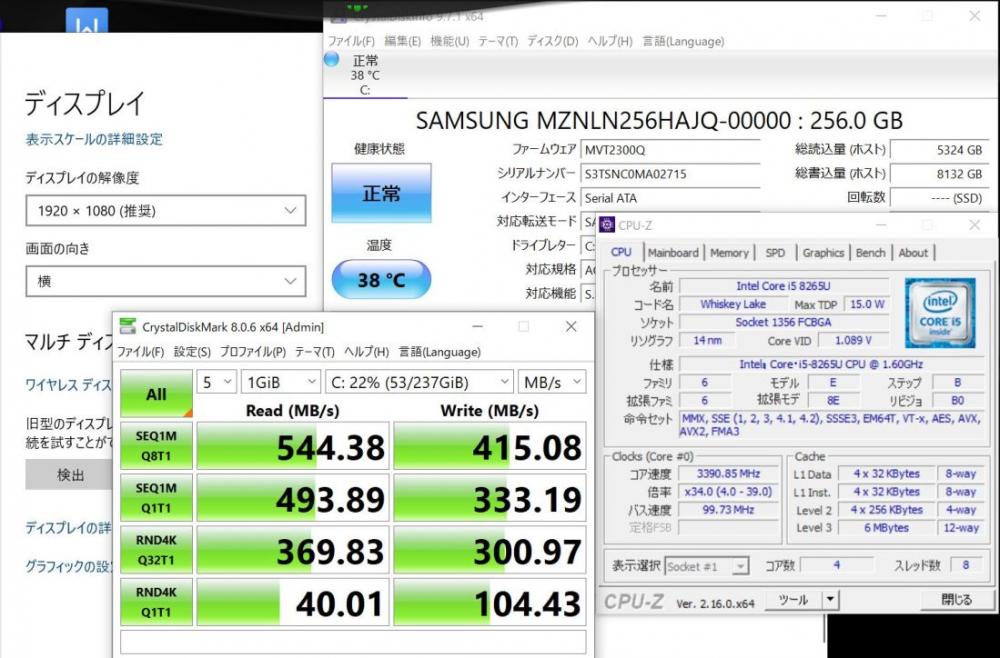
Task: Open ディスク(D) menu in CrystalDiskInfo
Action: point(552,41)
